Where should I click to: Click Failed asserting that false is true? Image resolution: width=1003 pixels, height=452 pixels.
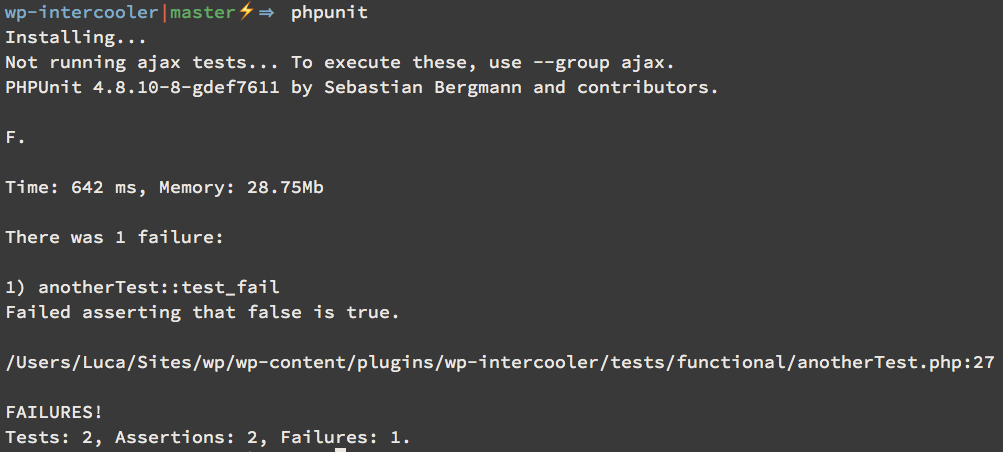[x=202, y=313]
